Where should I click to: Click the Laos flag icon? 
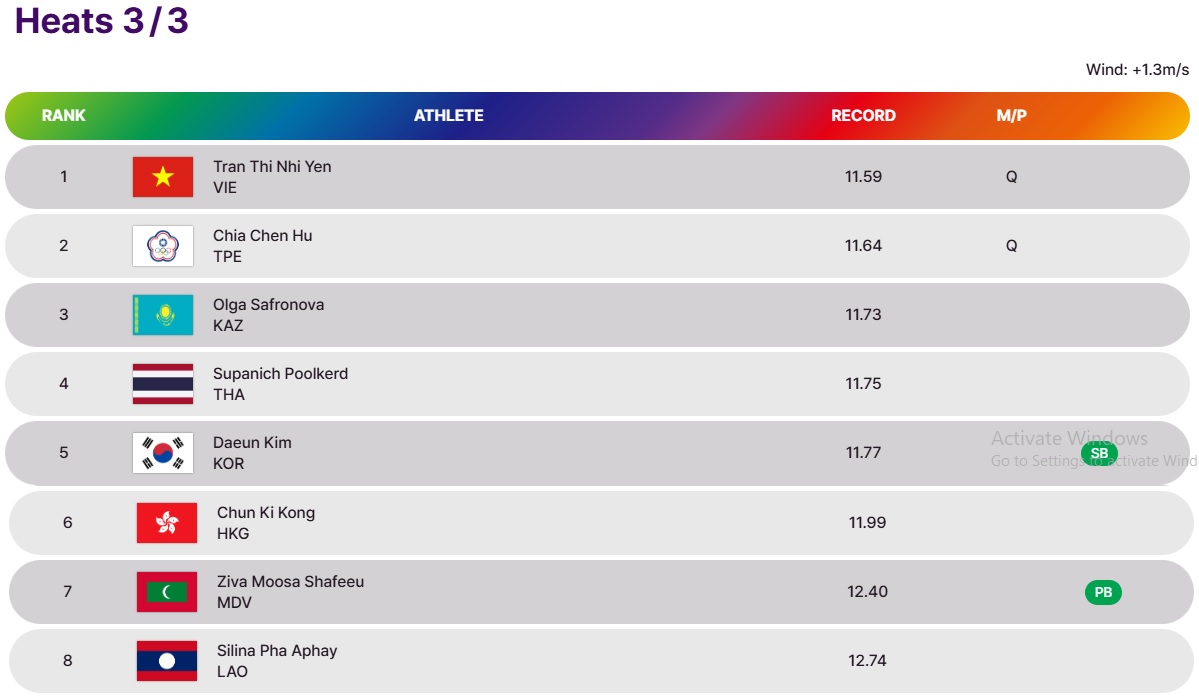coord(167,661)
